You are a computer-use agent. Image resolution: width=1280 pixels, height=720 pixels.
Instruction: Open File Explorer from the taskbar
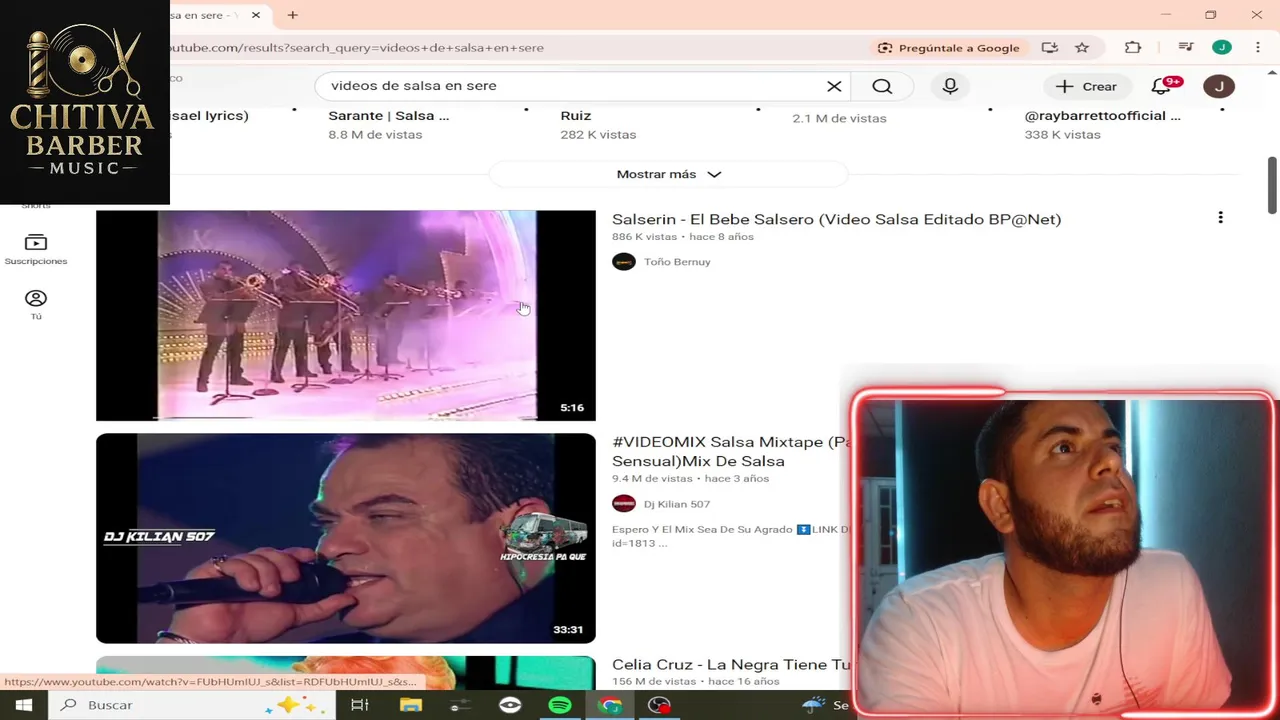click(x=411, y=705)
